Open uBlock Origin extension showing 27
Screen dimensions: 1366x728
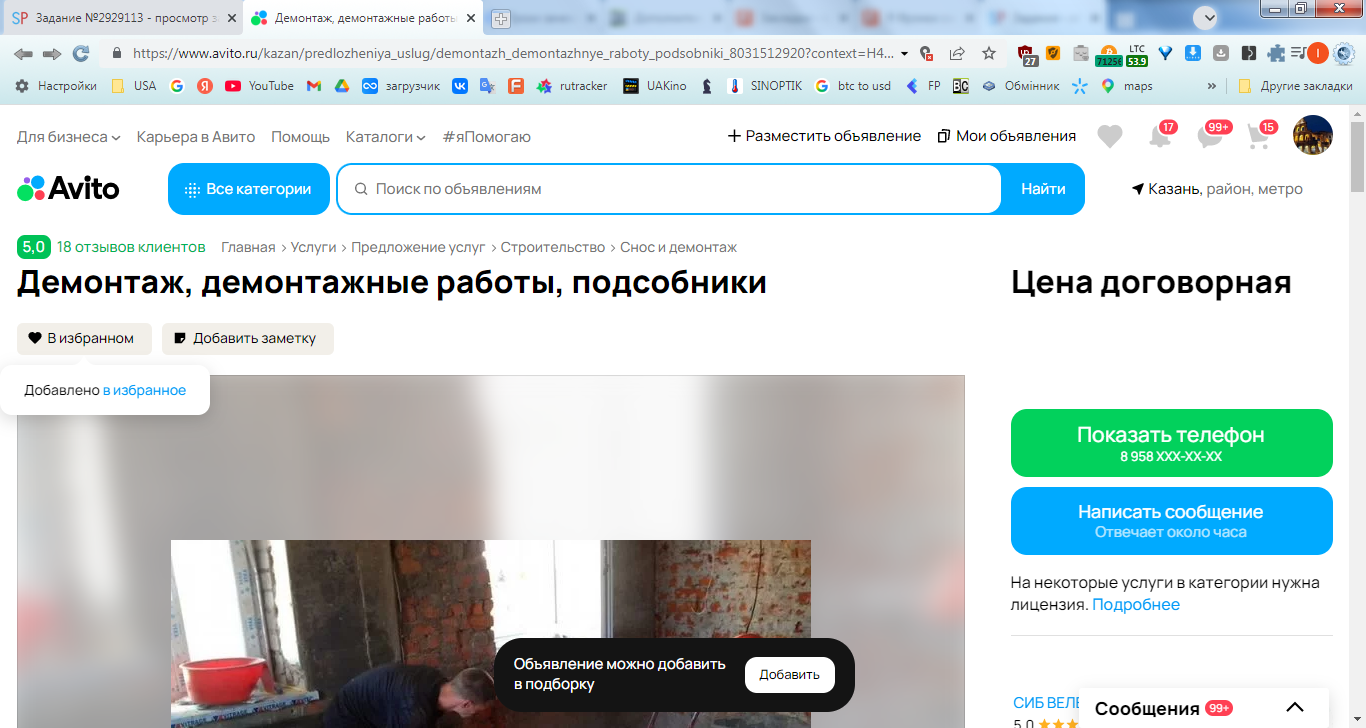pyautogui.click(x=1028, y=54)
